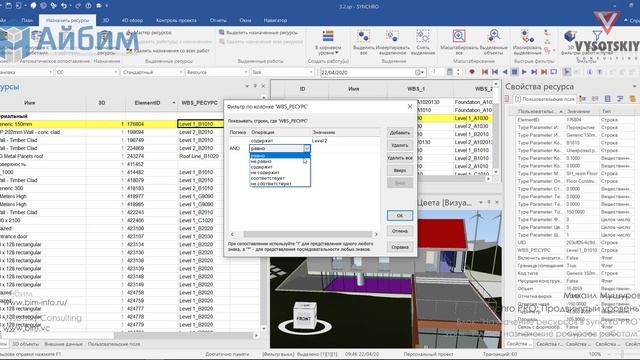This screenshot has height=360, width=640.
Task: Click the record red dot playback icon
Action: [x=472, y=72]
